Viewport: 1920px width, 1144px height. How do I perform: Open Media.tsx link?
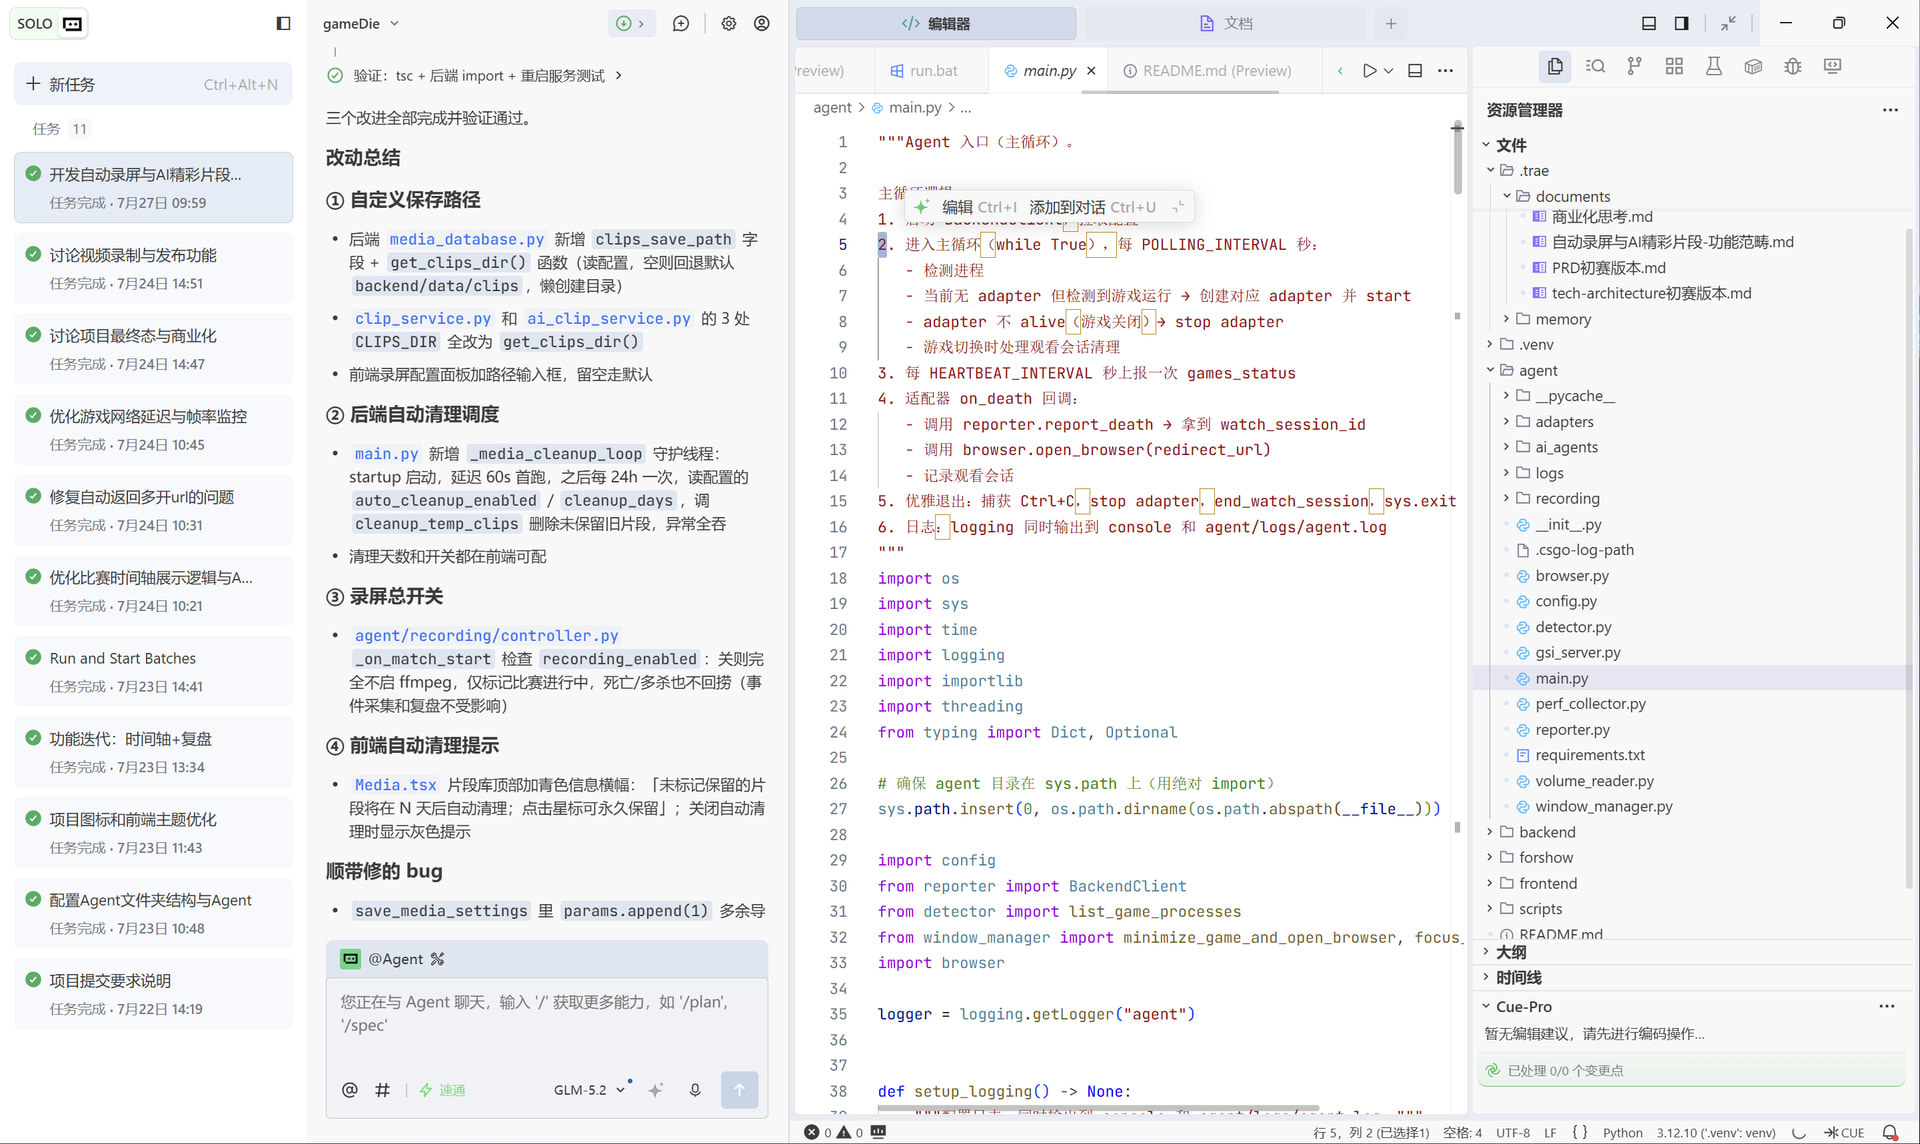pos(395,785)
